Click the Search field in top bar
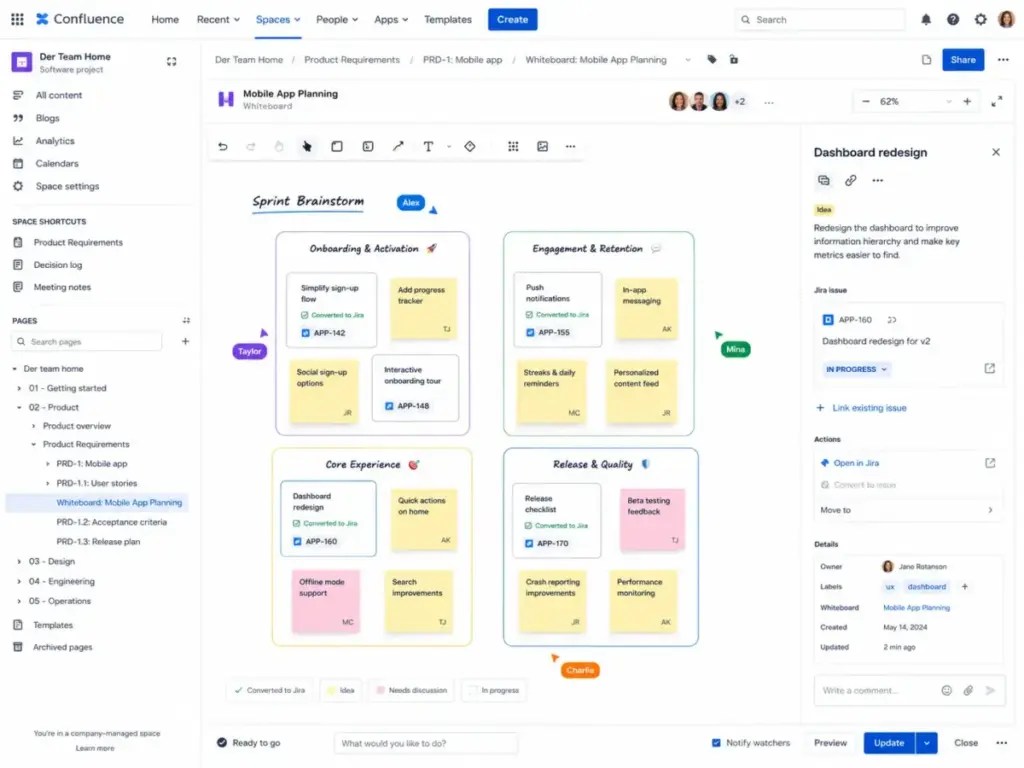Viewport: 1024px width, 768px height. coord(820,20)
